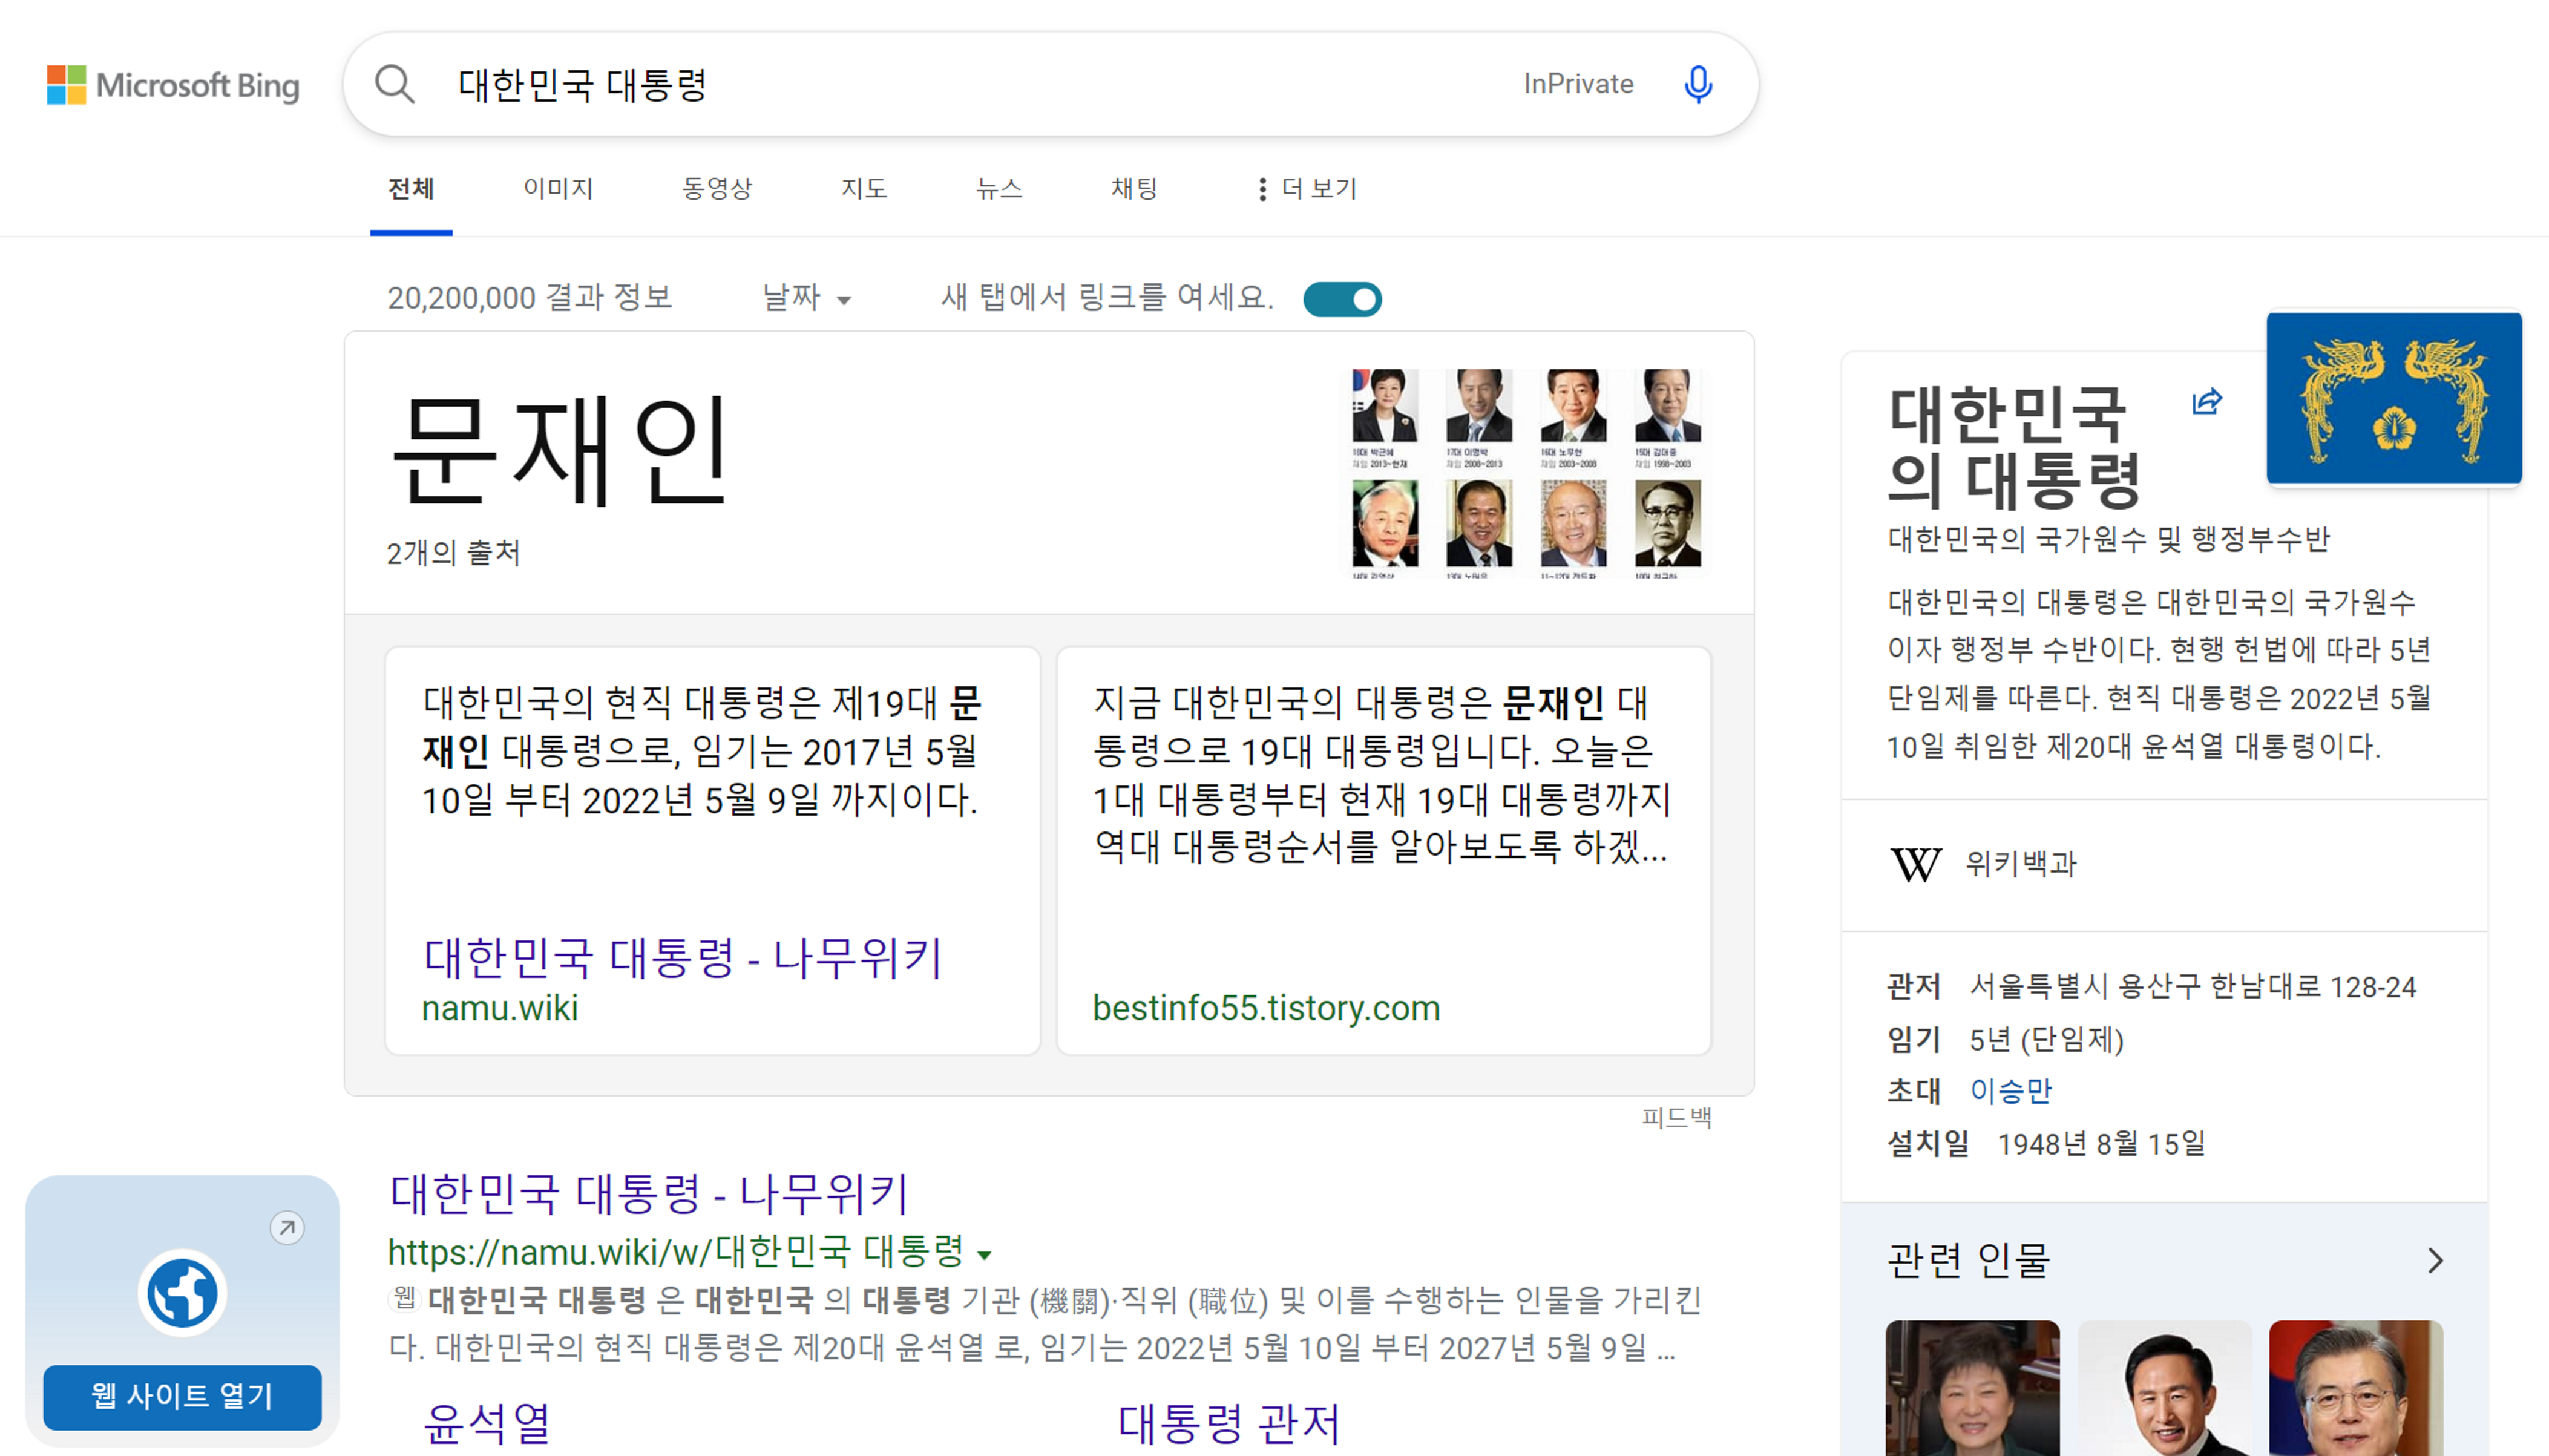Open the 날짜 filter dropdown
Image resolution: width=2549 pixels, height=1456 pixels.
[806, 298]
